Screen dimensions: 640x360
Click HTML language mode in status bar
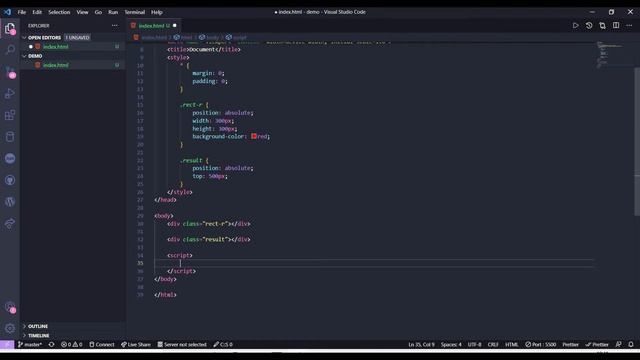point(511,344)
